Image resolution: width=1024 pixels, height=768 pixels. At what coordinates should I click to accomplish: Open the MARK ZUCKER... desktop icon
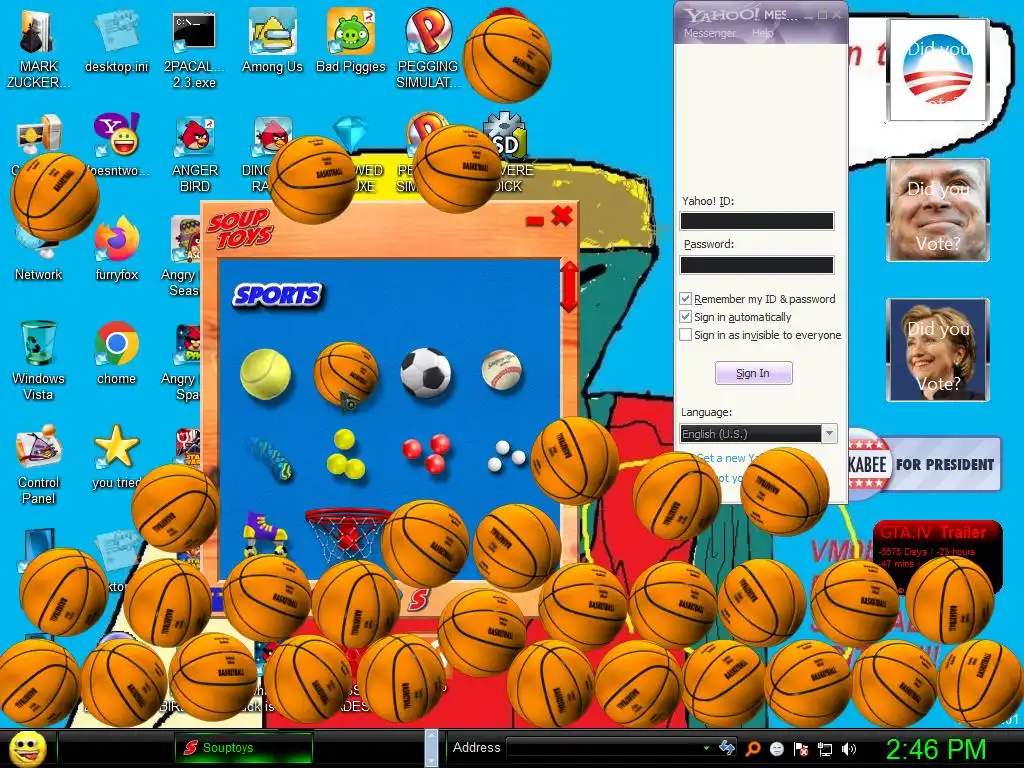pyautogui.click(x=38, y=47)
